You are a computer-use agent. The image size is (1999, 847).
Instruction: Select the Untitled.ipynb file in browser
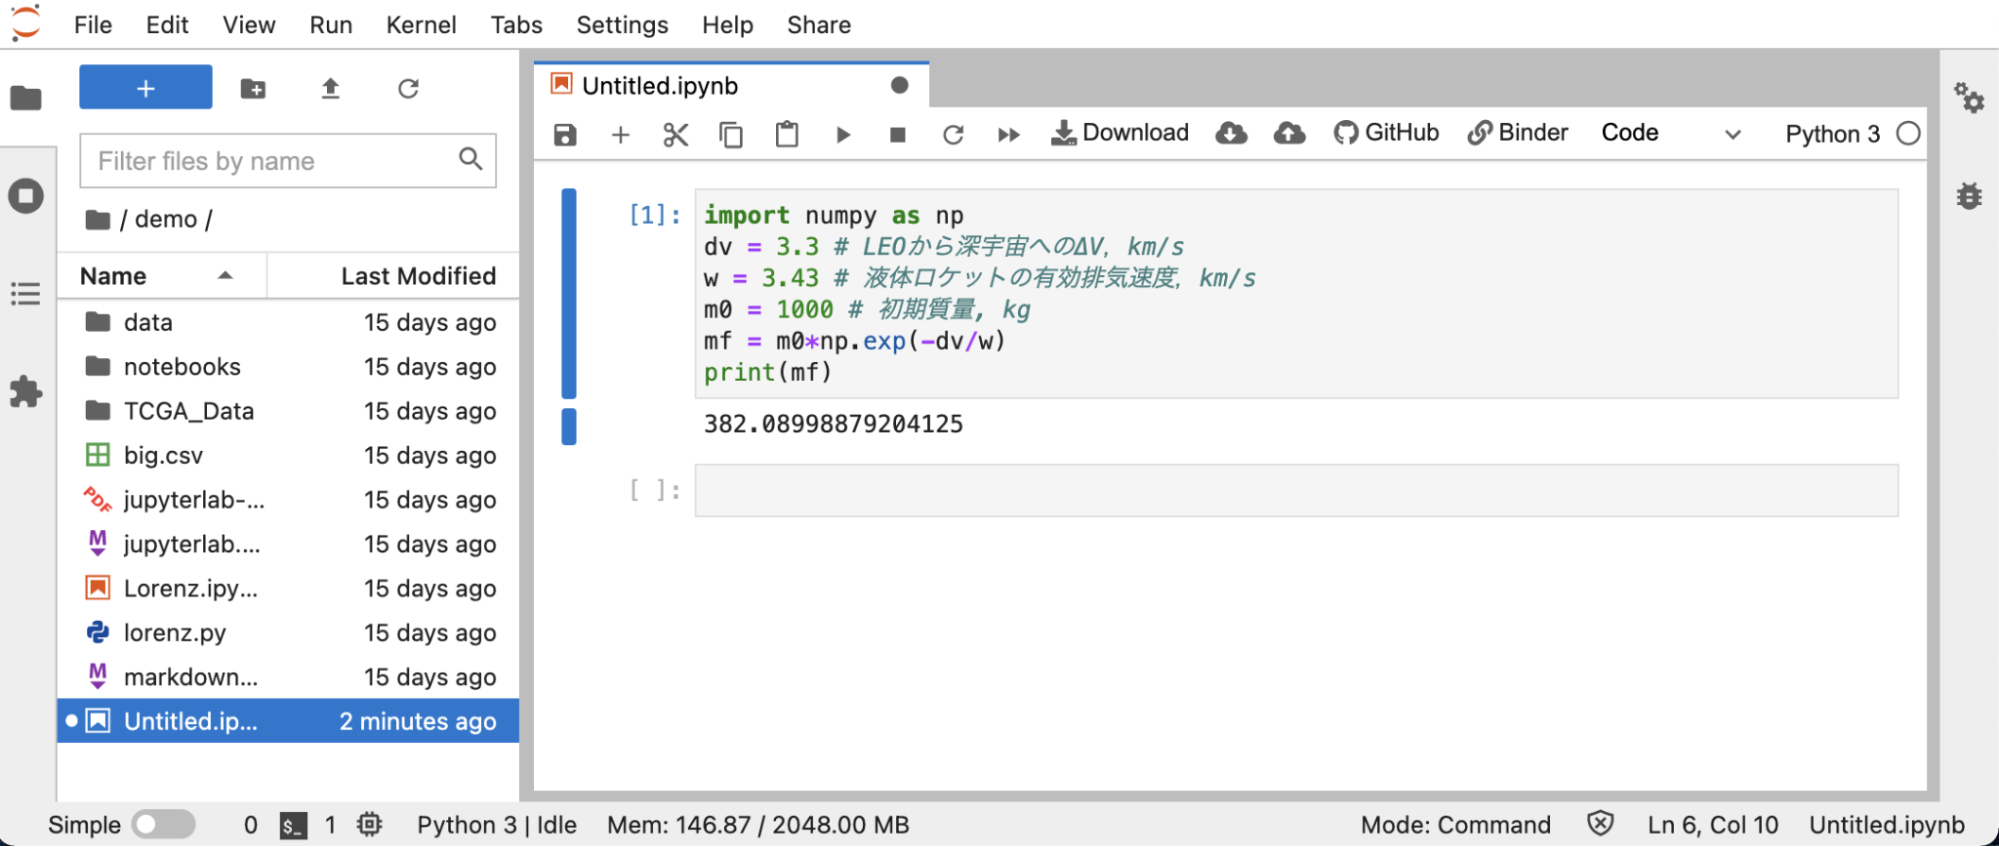point(288,721)
